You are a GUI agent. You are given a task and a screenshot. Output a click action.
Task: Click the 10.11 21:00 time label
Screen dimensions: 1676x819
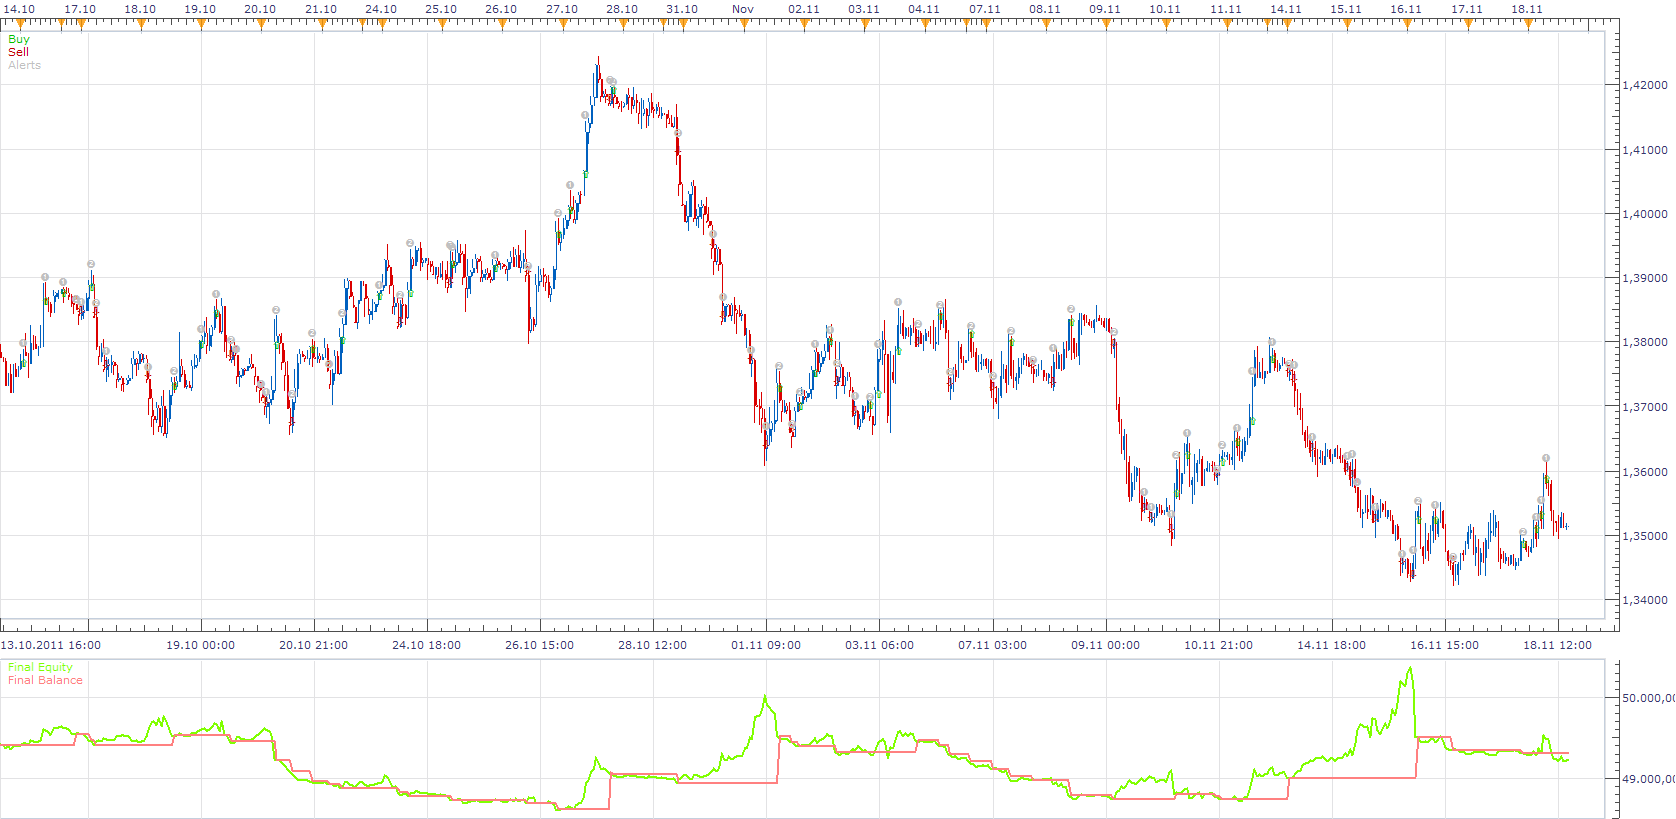point(1219,645)
